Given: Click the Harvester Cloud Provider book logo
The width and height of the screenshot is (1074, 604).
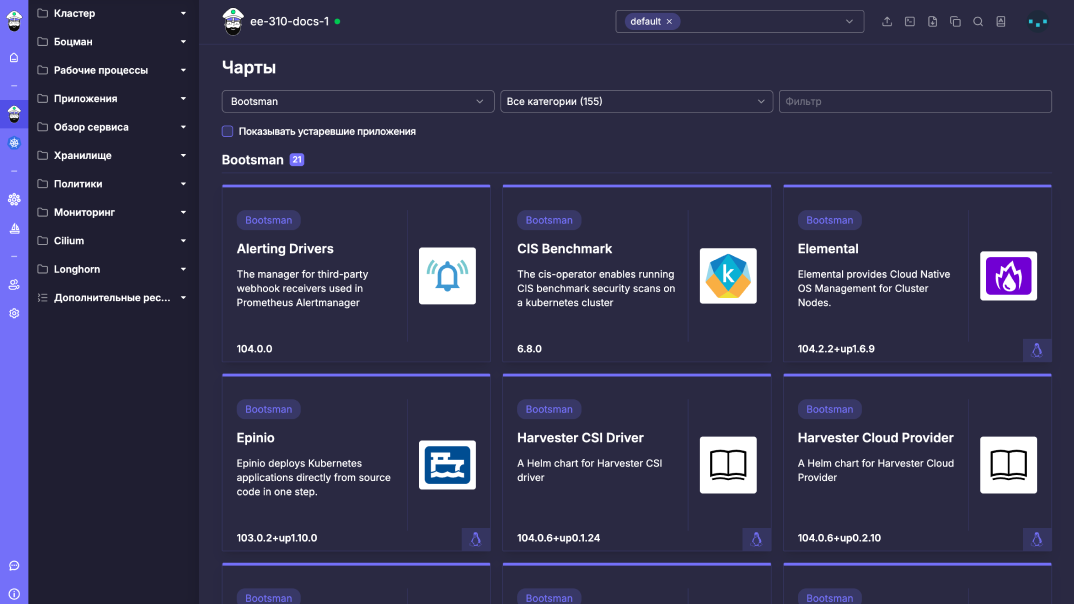Looking at the screenshot, I should pyautogui.click(x=1008, y=465).
